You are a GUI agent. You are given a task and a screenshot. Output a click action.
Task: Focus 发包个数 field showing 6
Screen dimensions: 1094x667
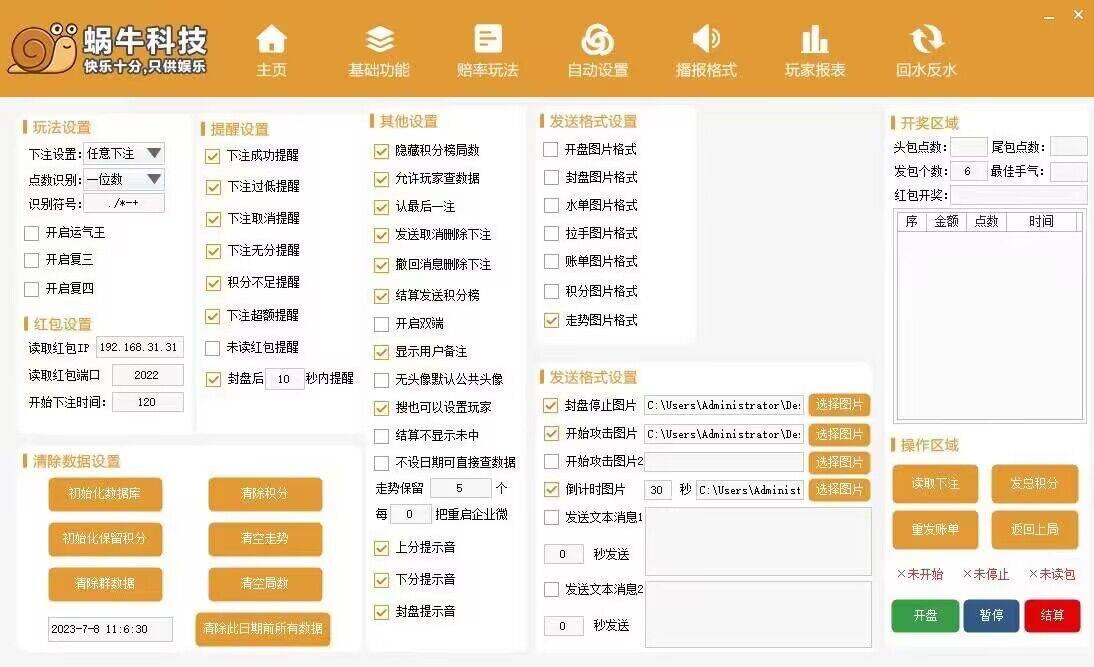[x=968, y=171]
